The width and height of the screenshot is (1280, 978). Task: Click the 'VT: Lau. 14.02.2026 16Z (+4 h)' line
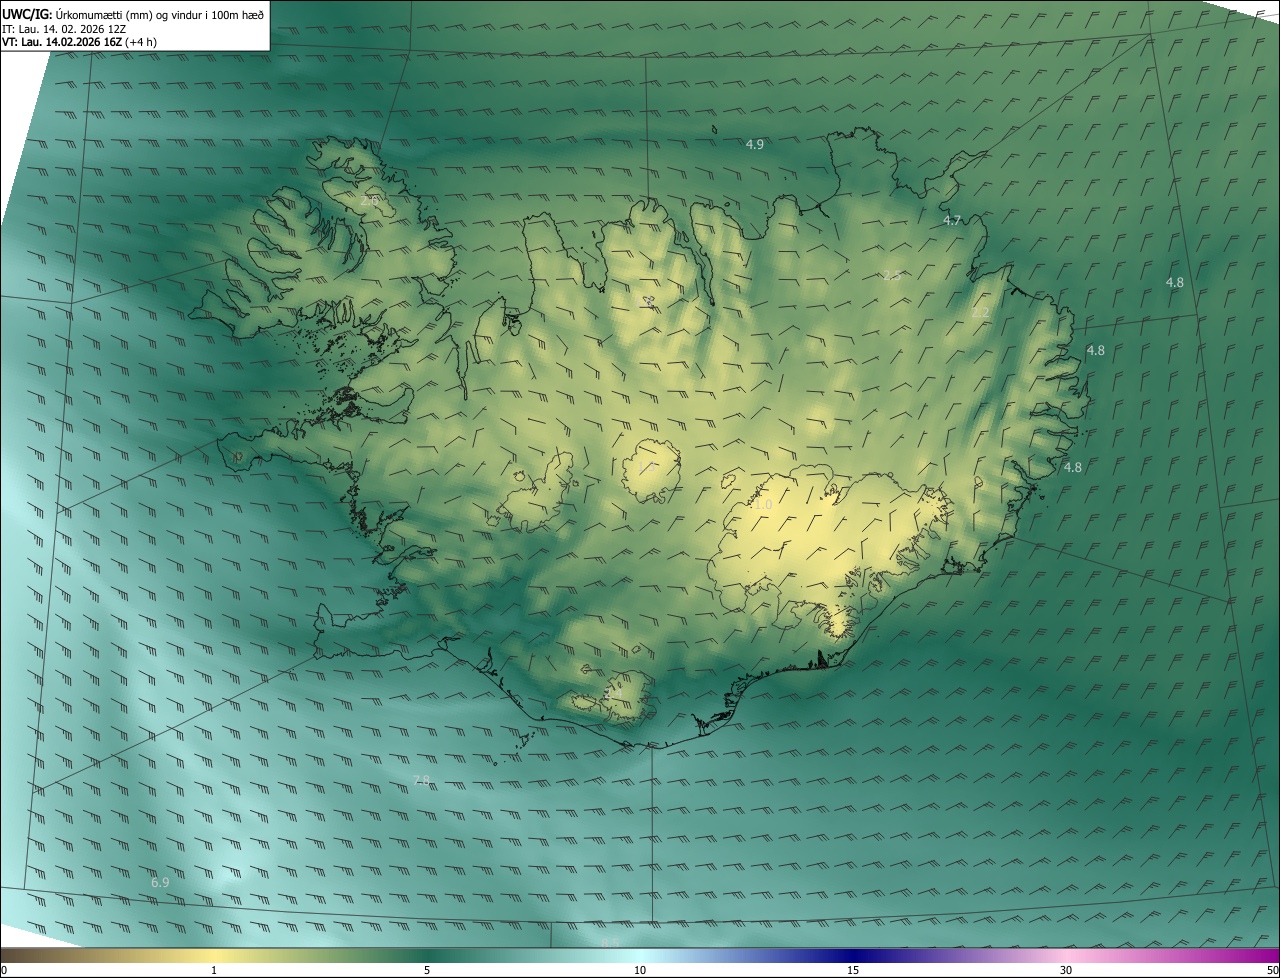click(x=80, y=42)
